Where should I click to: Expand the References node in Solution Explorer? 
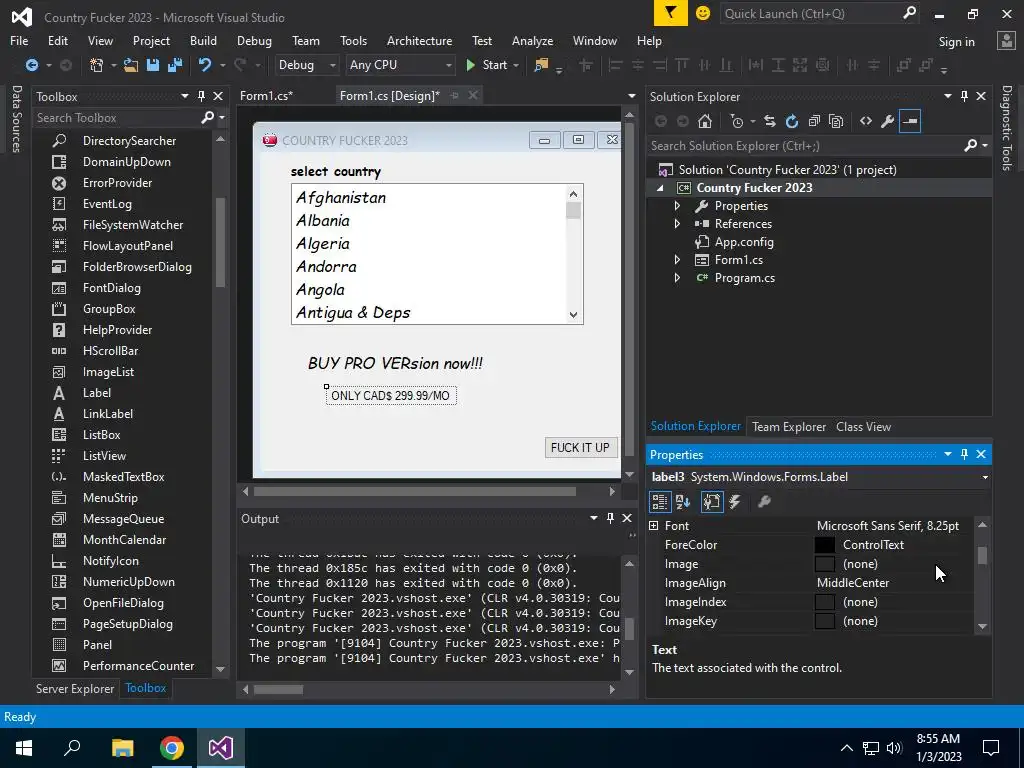point(677,223)
